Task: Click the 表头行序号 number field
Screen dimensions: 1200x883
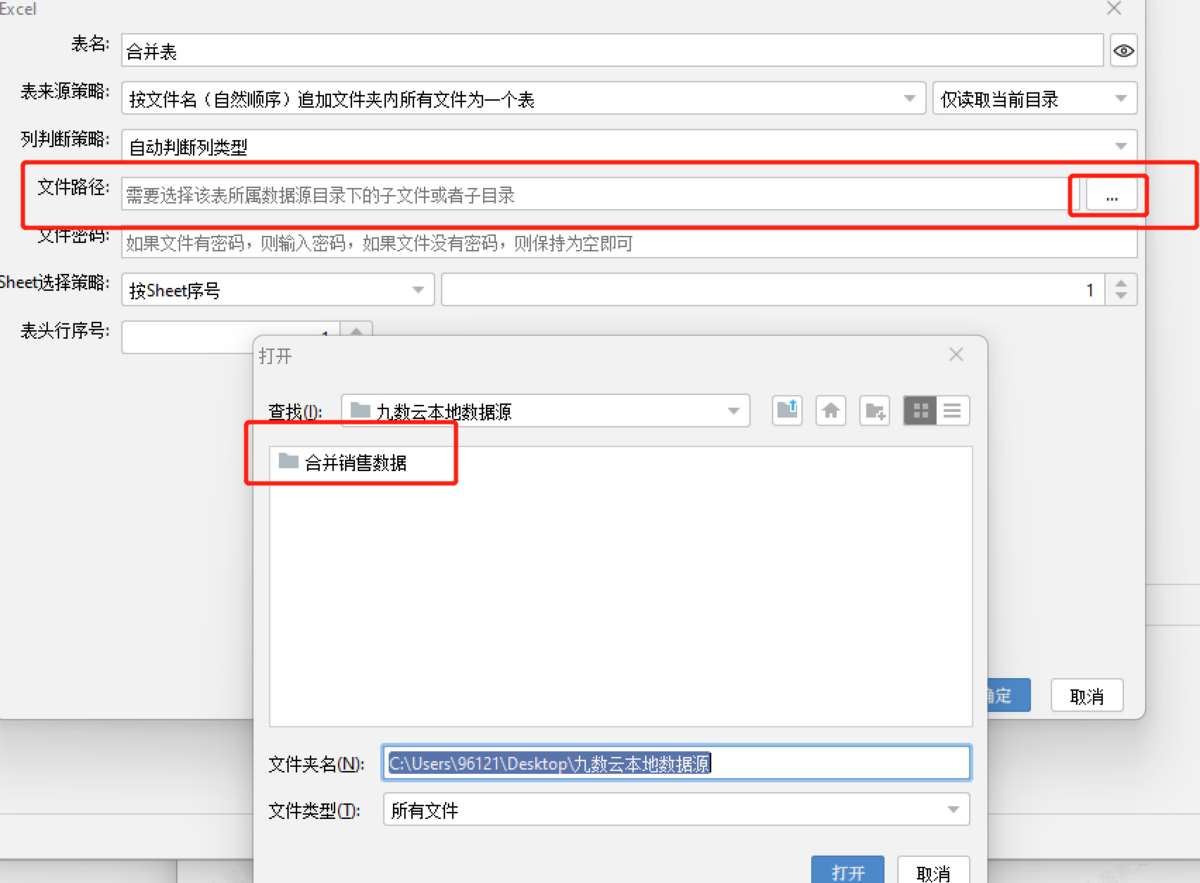Action: [231, 337]
